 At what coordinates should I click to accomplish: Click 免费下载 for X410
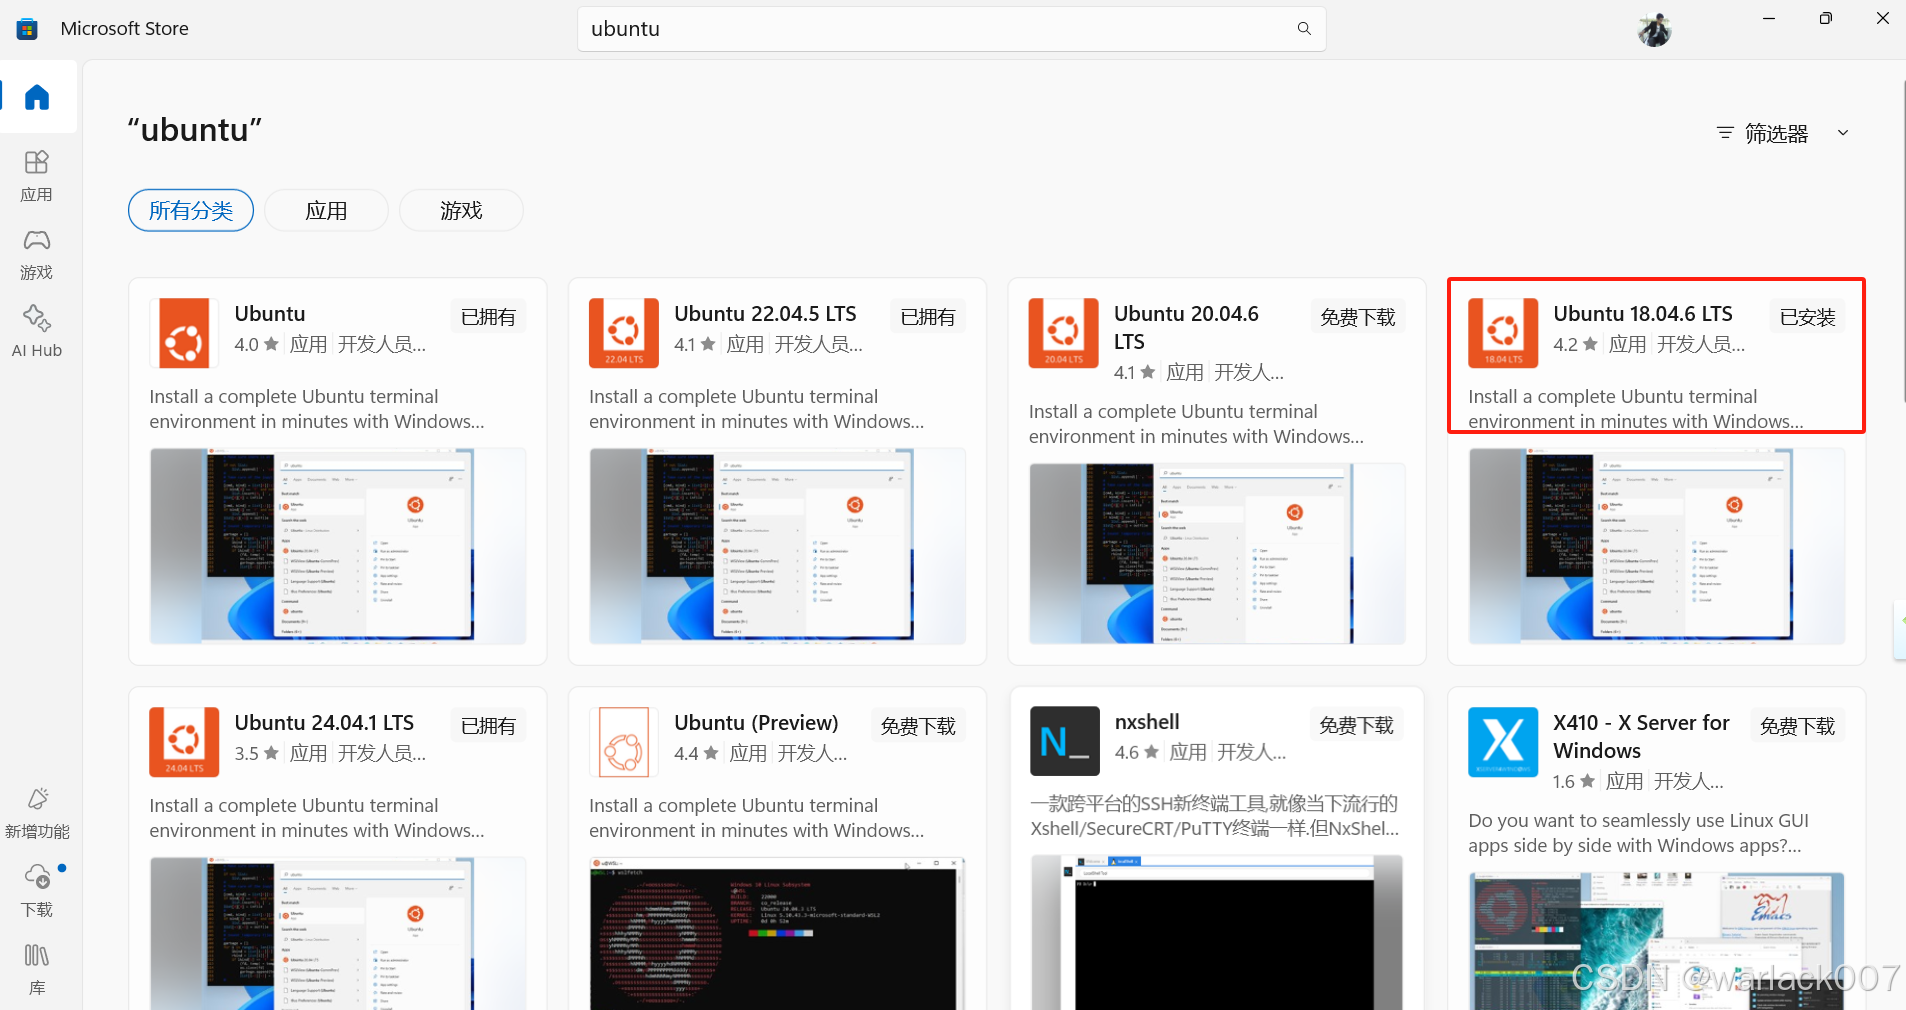[x=1798, y=726]
